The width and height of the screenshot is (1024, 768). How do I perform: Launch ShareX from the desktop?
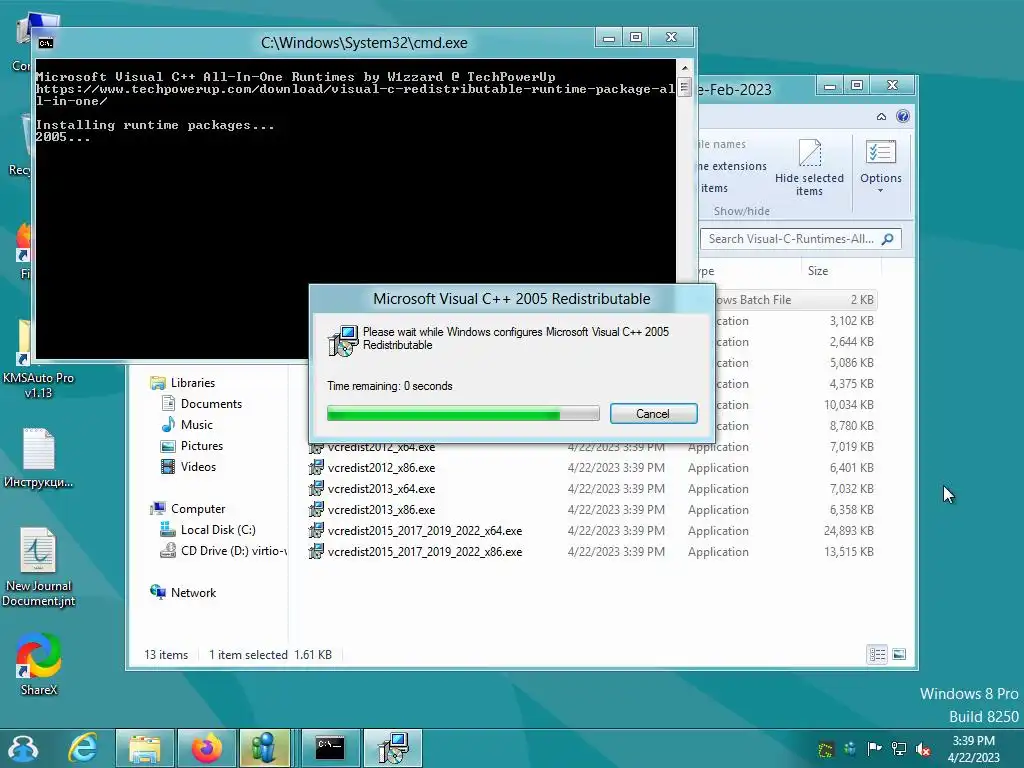39,664
